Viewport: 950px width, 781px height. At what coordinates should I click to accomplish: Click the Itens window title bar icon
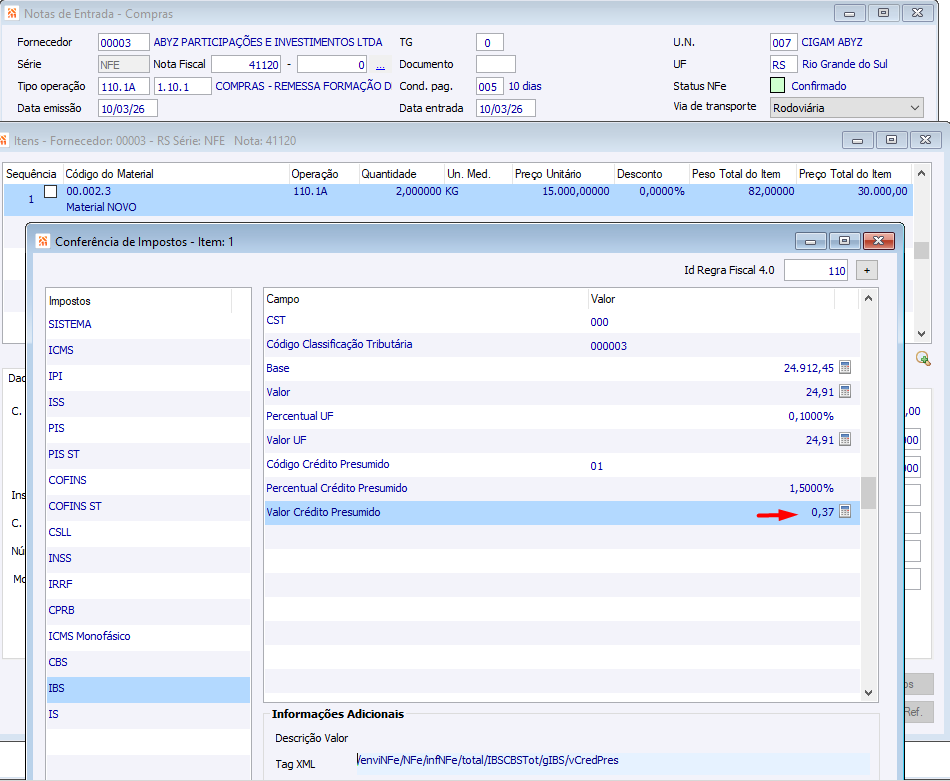click(5, 141)
